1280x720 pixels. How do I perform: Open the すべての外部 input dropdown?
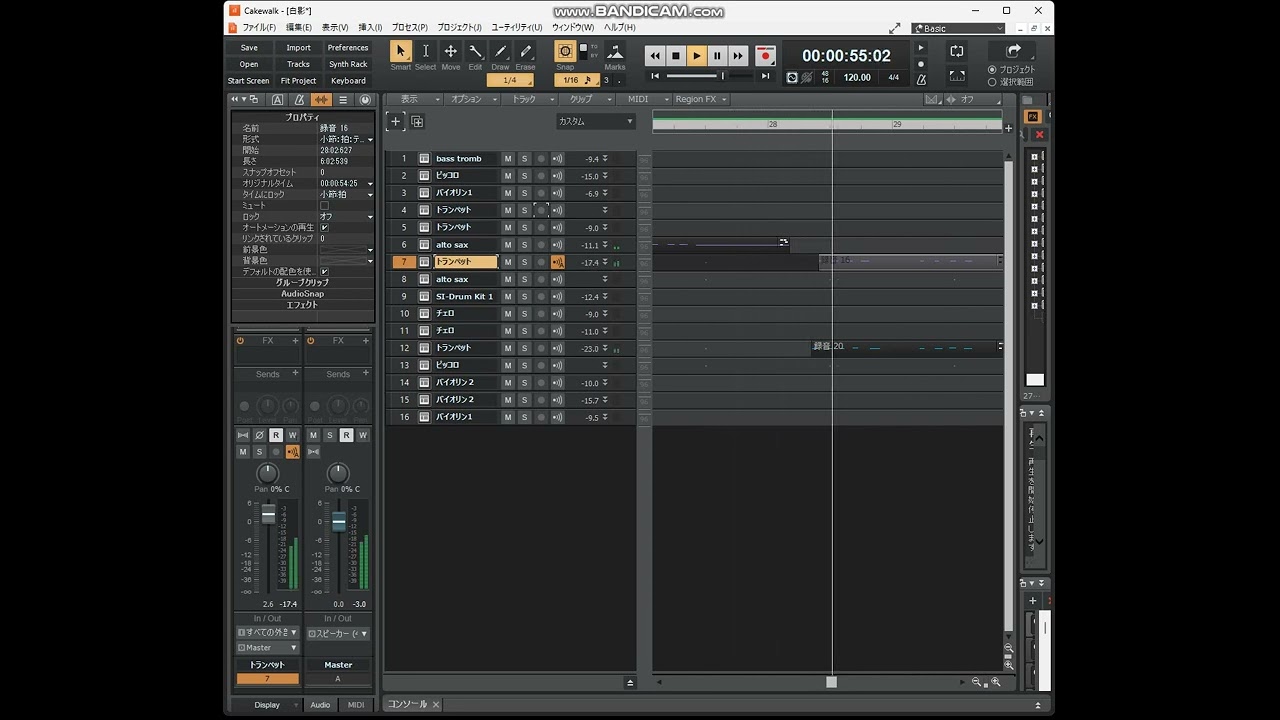[267, 633]
